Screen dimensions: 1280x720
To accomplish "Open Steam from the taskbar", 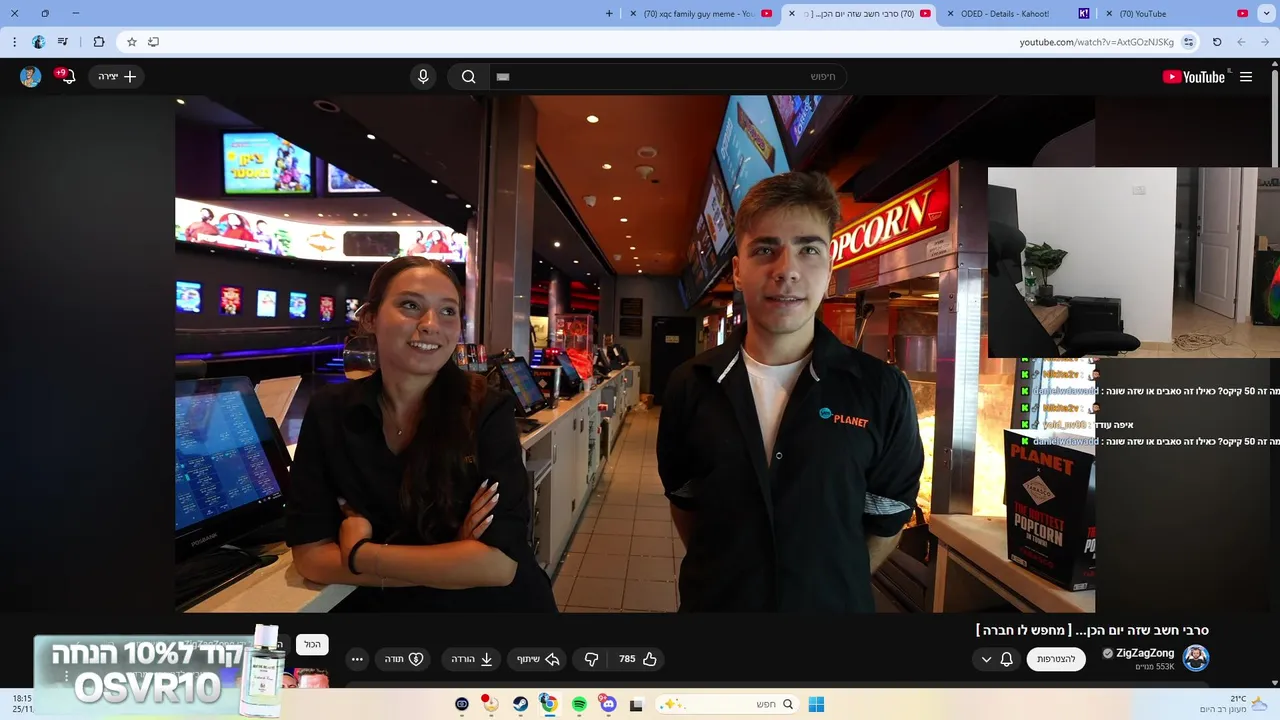I will [x=521, y=704].
